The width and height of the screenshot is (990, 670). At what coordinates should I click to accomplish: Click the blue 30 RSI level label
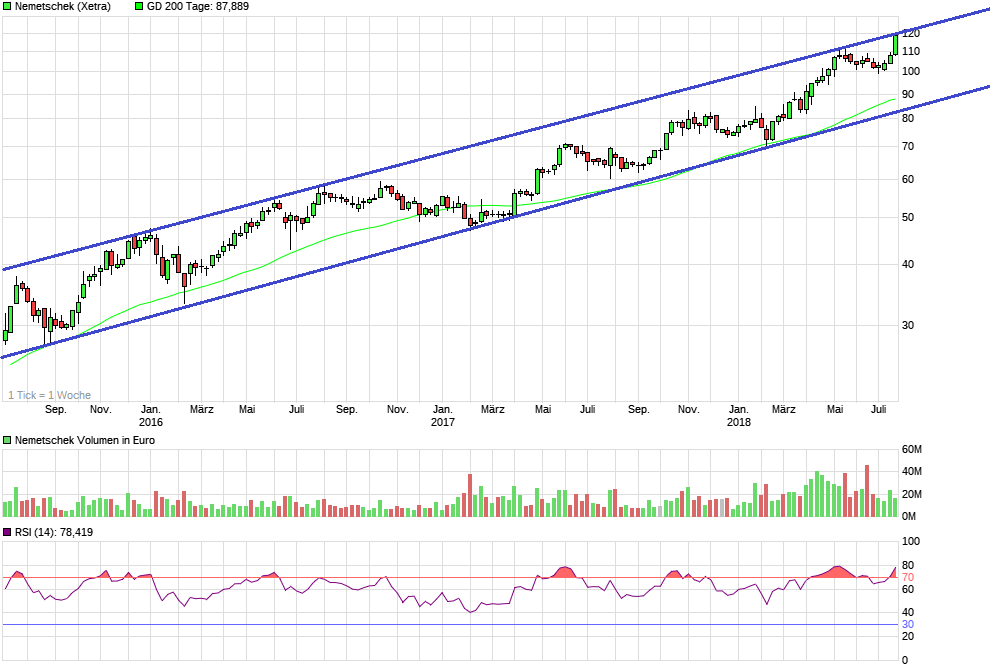[907, 625]
